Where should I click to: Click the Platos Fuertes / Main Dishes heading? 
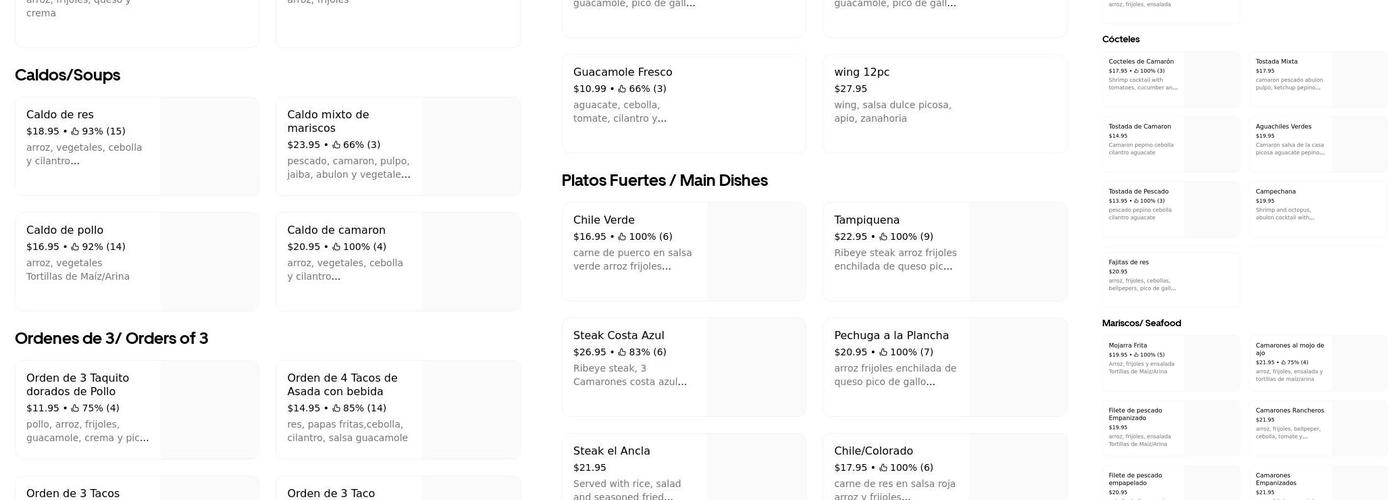[x=664, y=180]
